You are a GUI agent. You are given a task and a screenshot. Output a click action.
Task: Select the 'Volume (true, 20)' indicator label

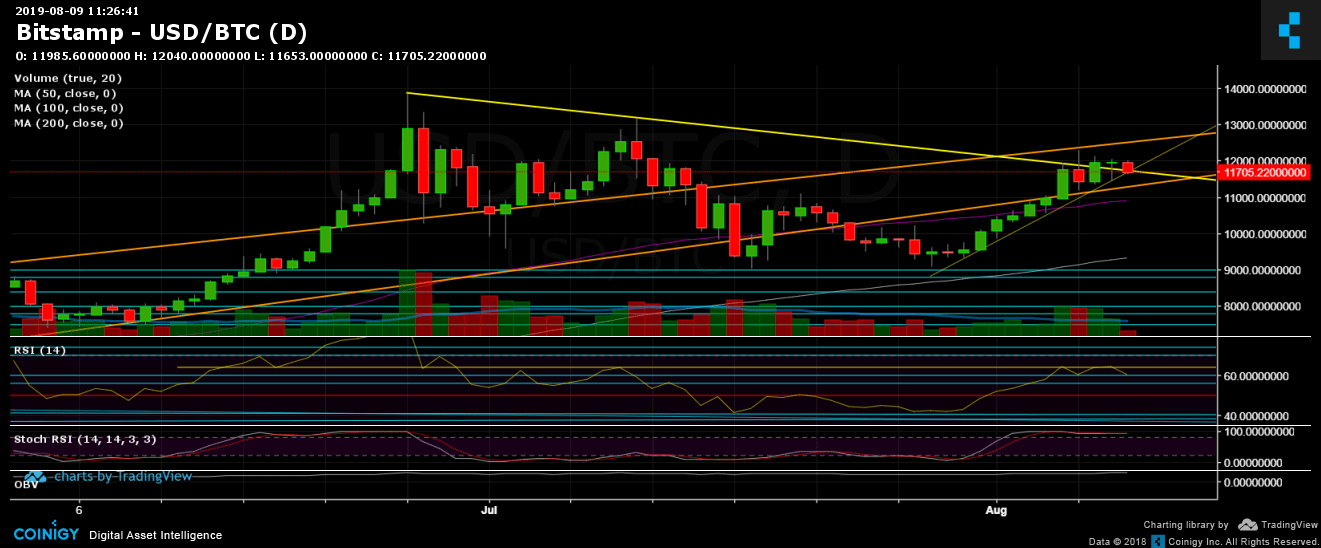[x=66, y=79]
